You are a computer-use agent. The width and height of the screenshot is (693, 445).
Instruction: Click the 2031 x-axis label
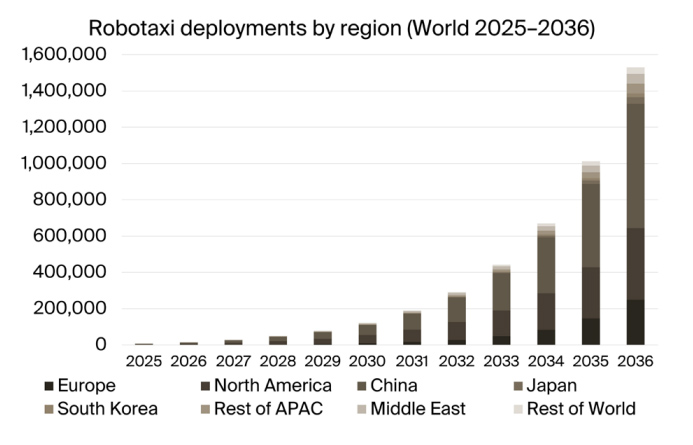(x=412, y=361)
